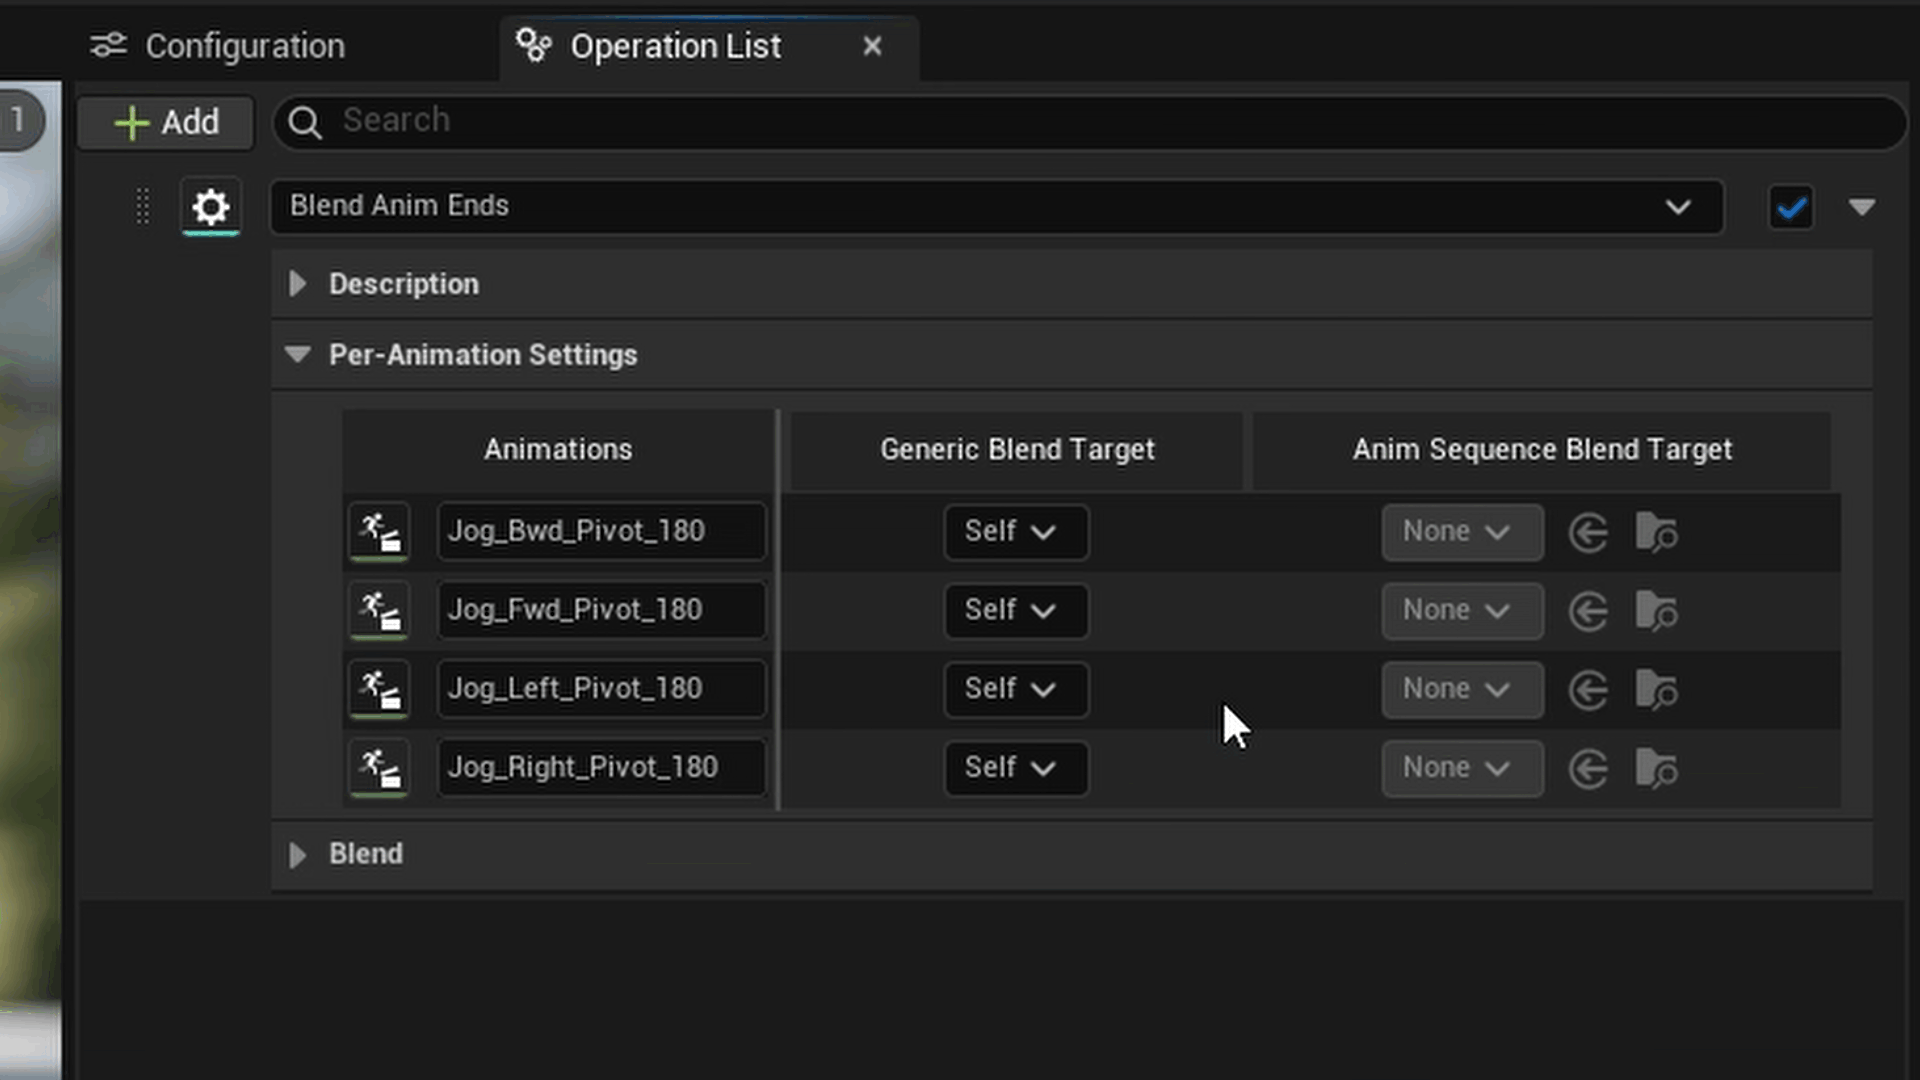Browse to asset for Jog_Fwd_Pivot_180 row
The height and width of the screenshot is (1080, 1920).
[1656, 611]
